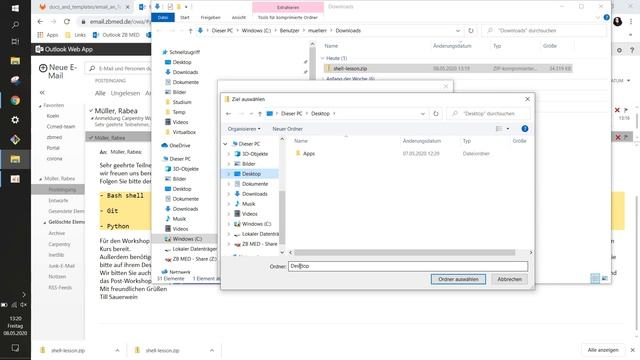Click Windows Start button on taskbar
Image resolution: width=640 pixels, height=360 pixels.
[15, 8]
